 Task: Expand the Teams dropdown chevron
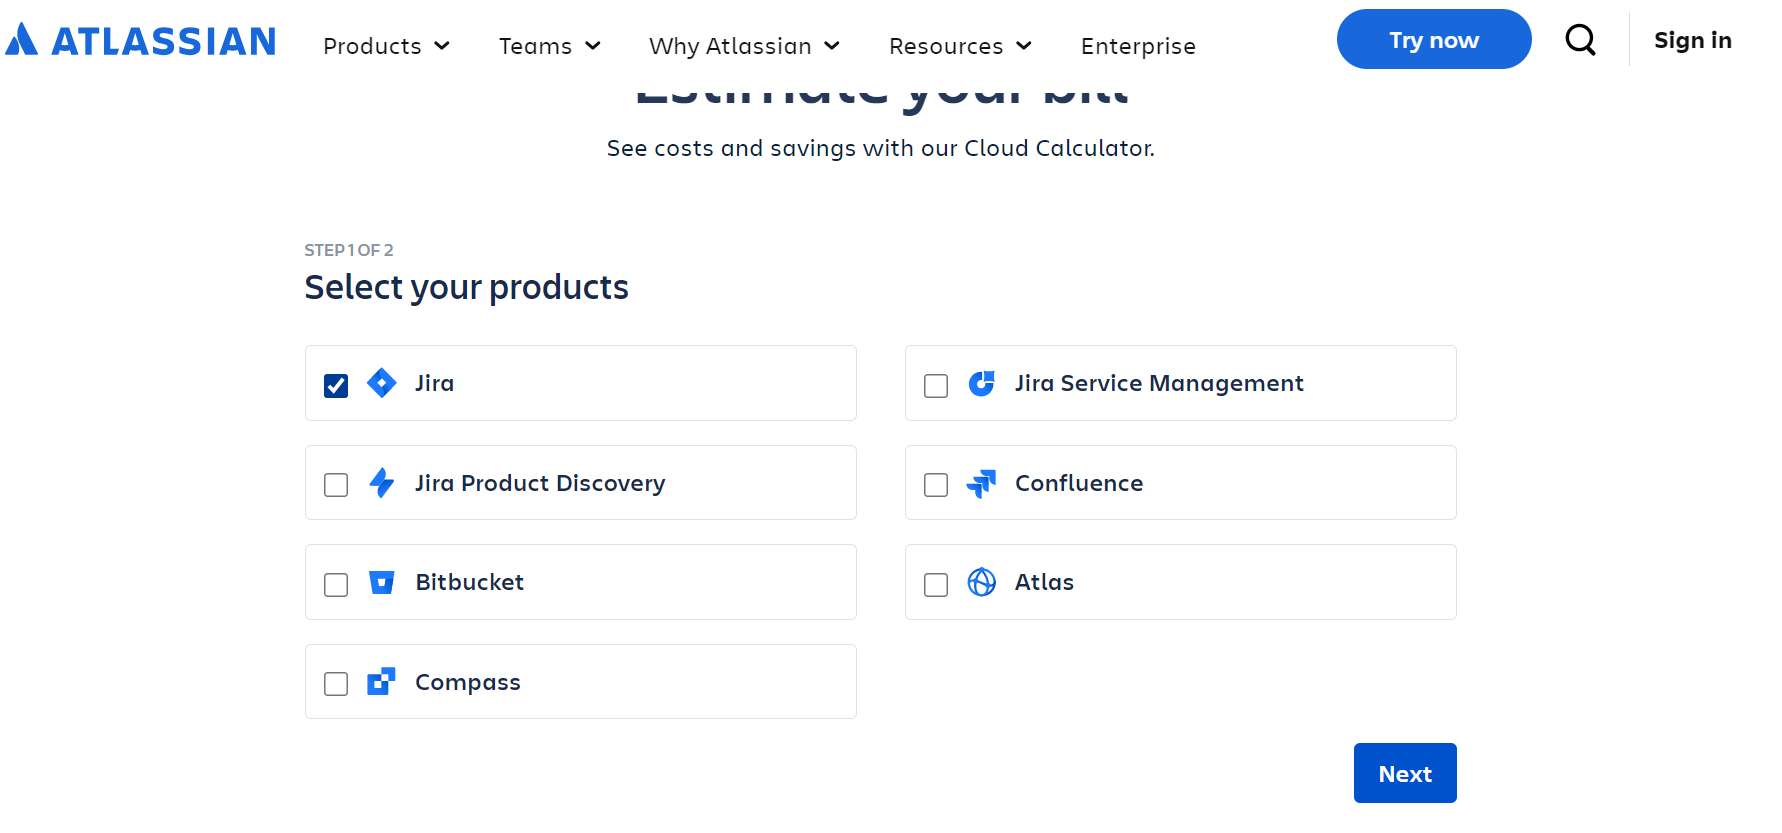tap(593, 46)
